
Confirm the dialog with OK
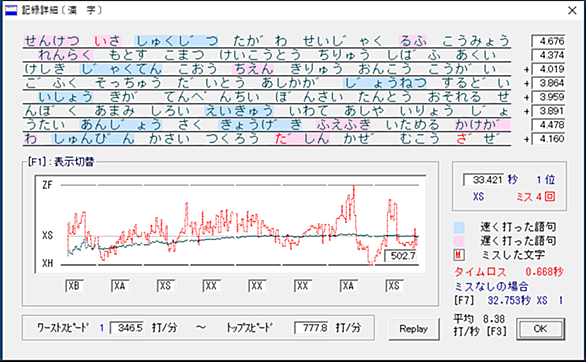540,329
